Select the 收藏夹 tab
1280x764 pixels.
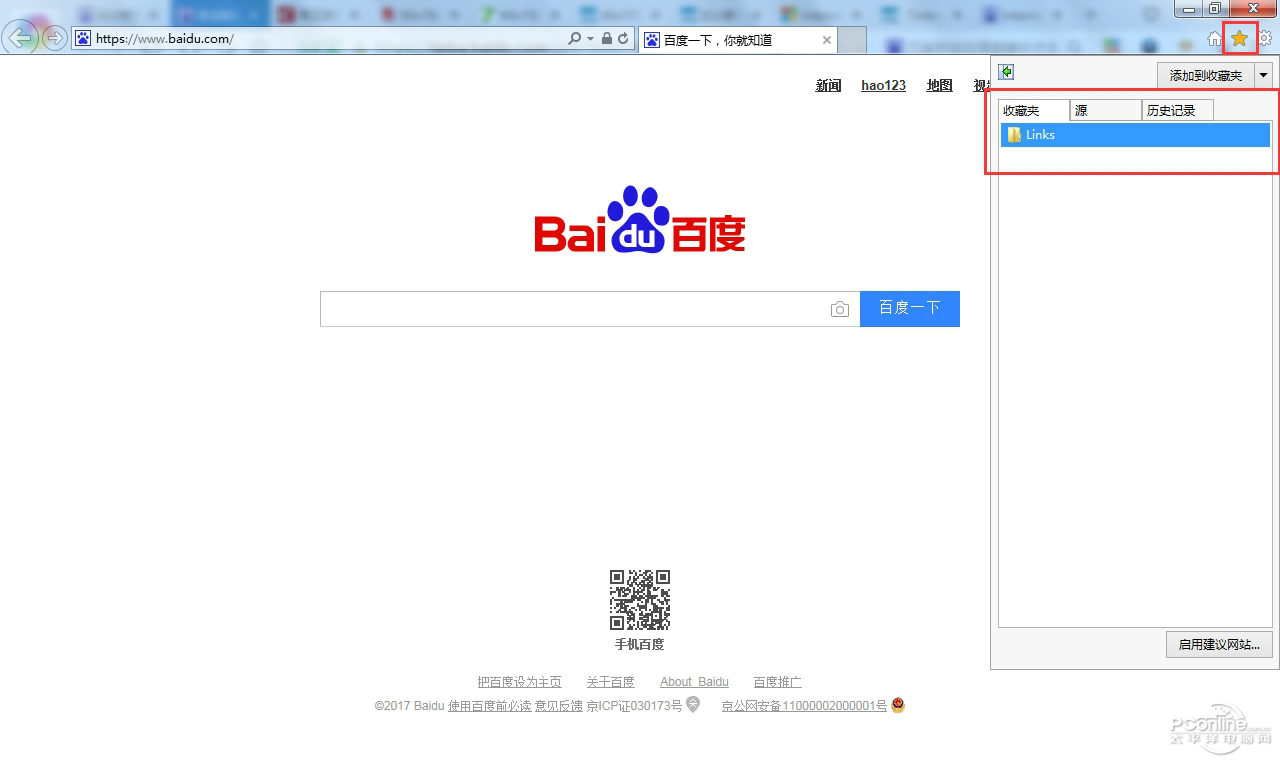click(x=1034, y=110)
